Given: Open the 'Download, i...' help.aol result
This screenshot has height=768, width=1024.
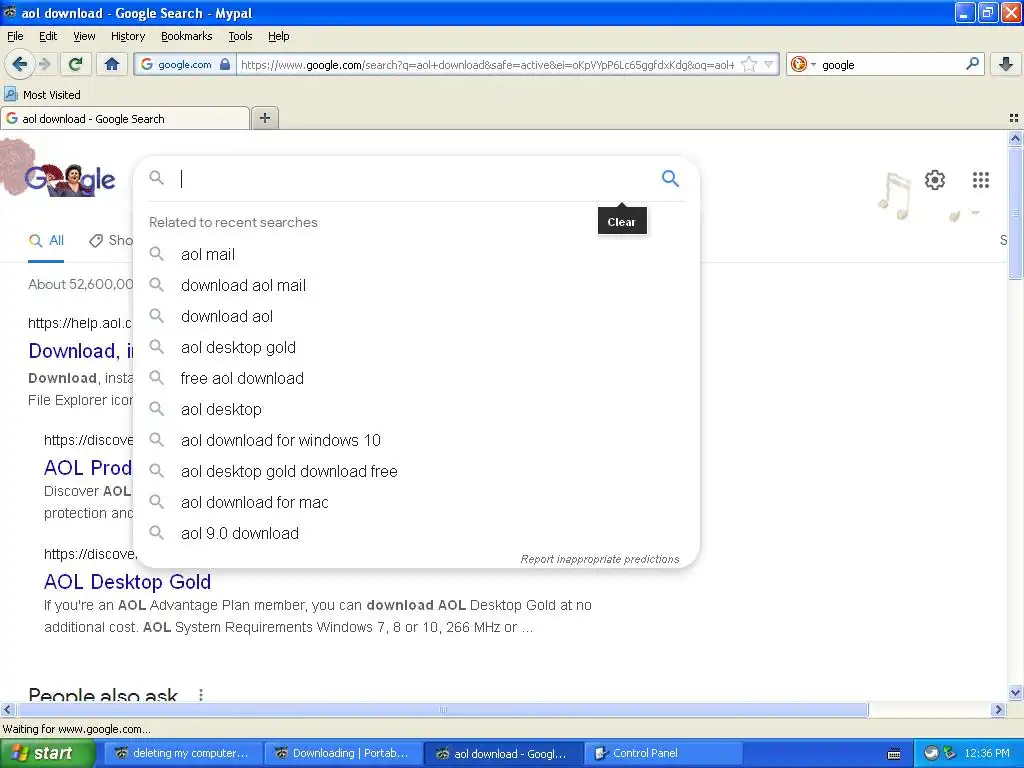Looking at the screenshot, I should [x=81, y=351].
